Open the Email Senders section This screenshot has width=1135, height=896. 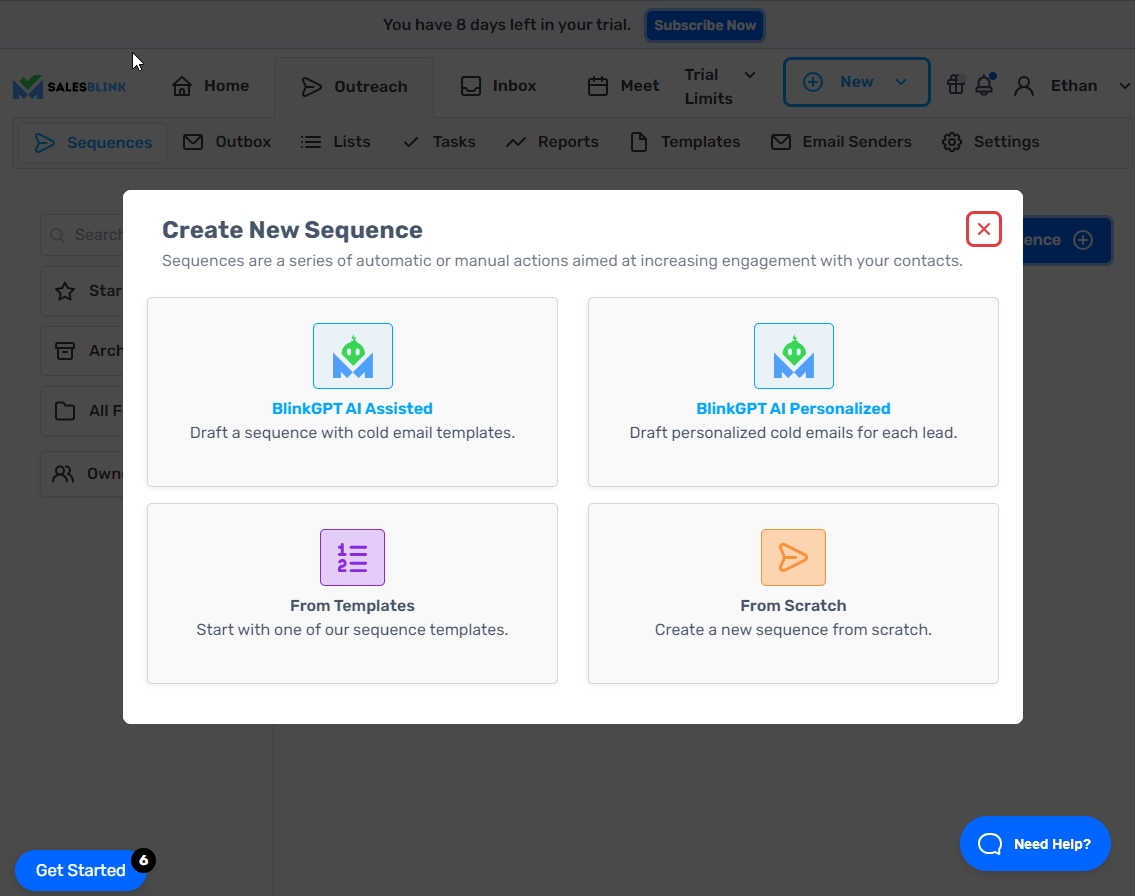pyautogui.click(x=841, y=142)
